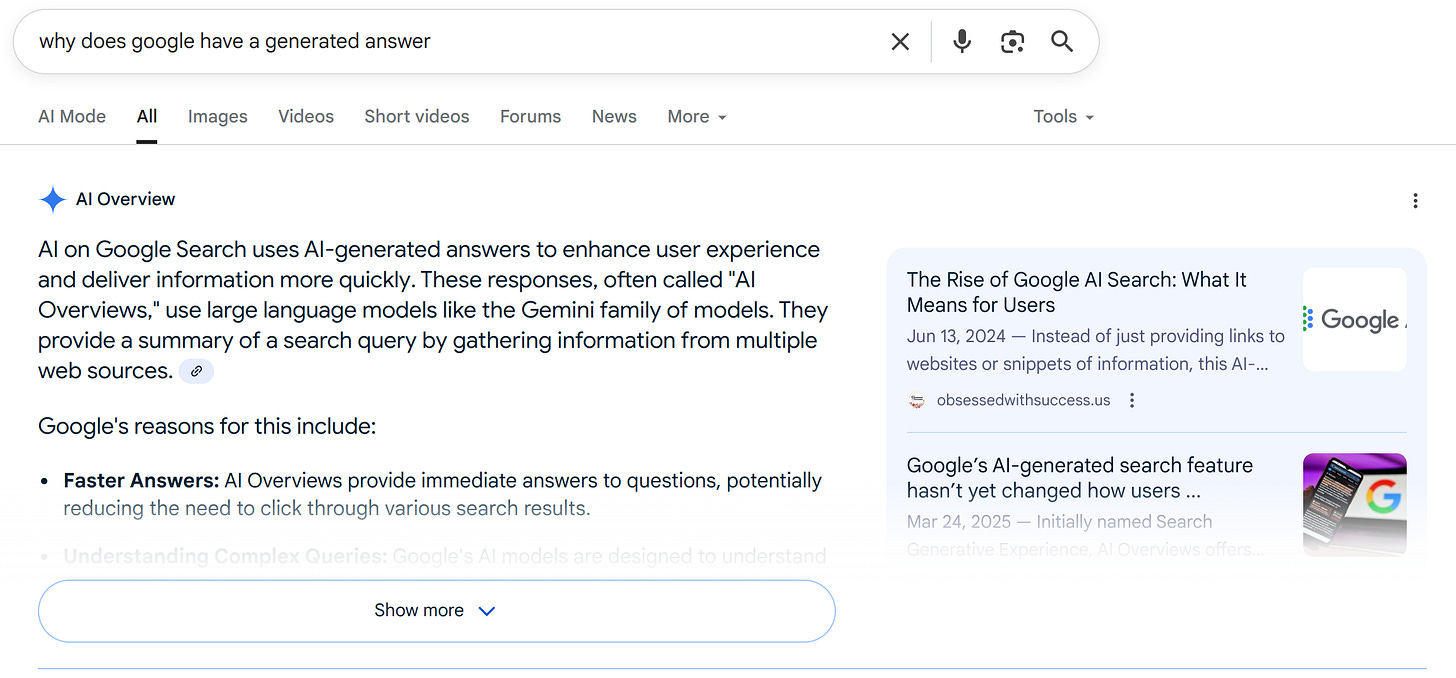
Task: Open Google Lens image search icon
Action: (1012, 41)
